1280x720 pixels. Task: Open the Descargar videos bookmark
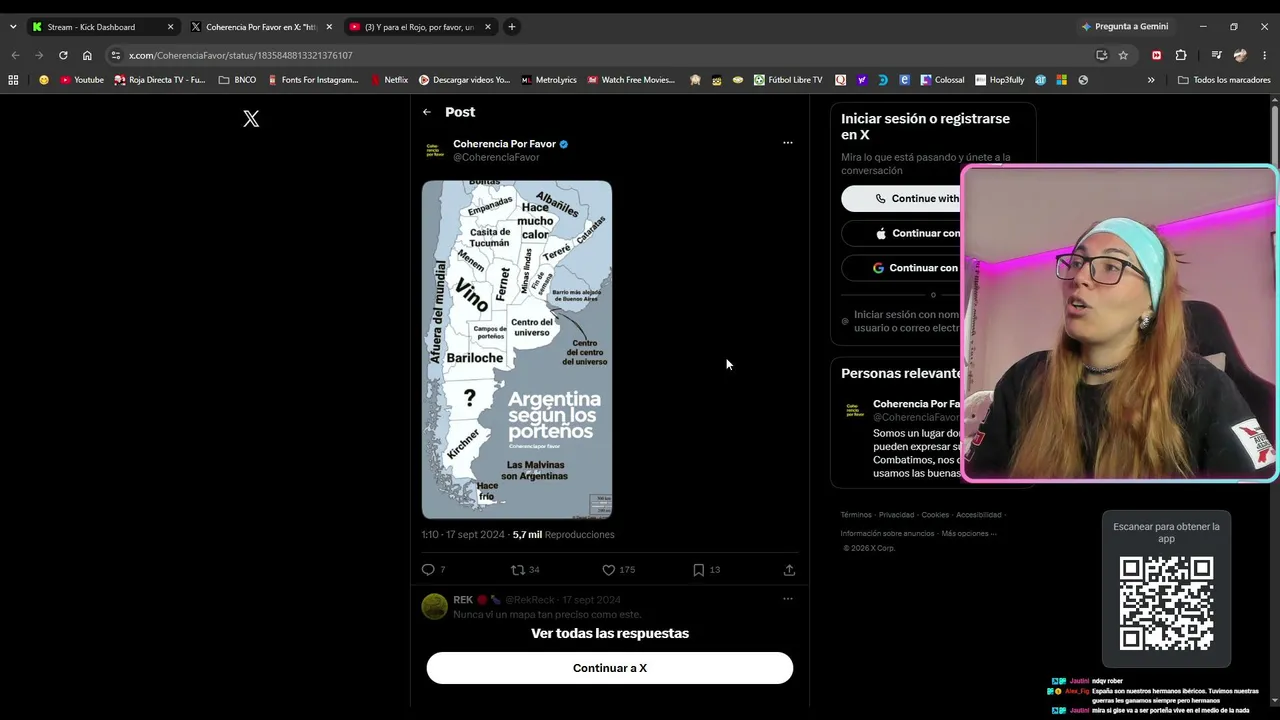click(464, 80)
